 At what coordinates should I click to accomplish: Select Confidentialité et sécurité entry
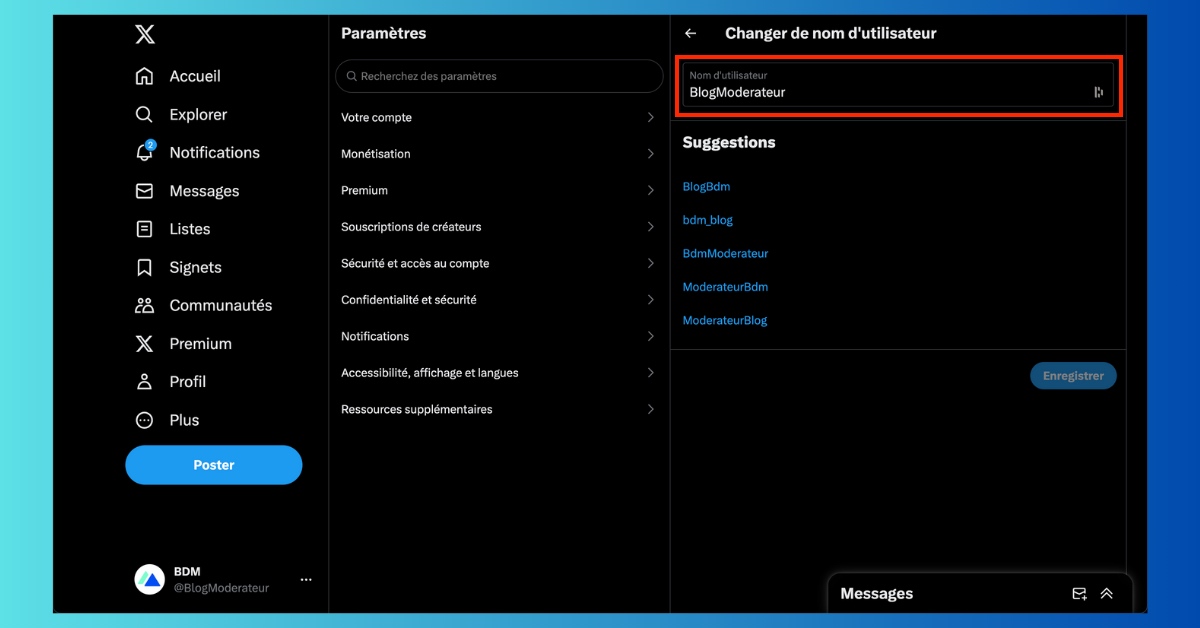499,300
